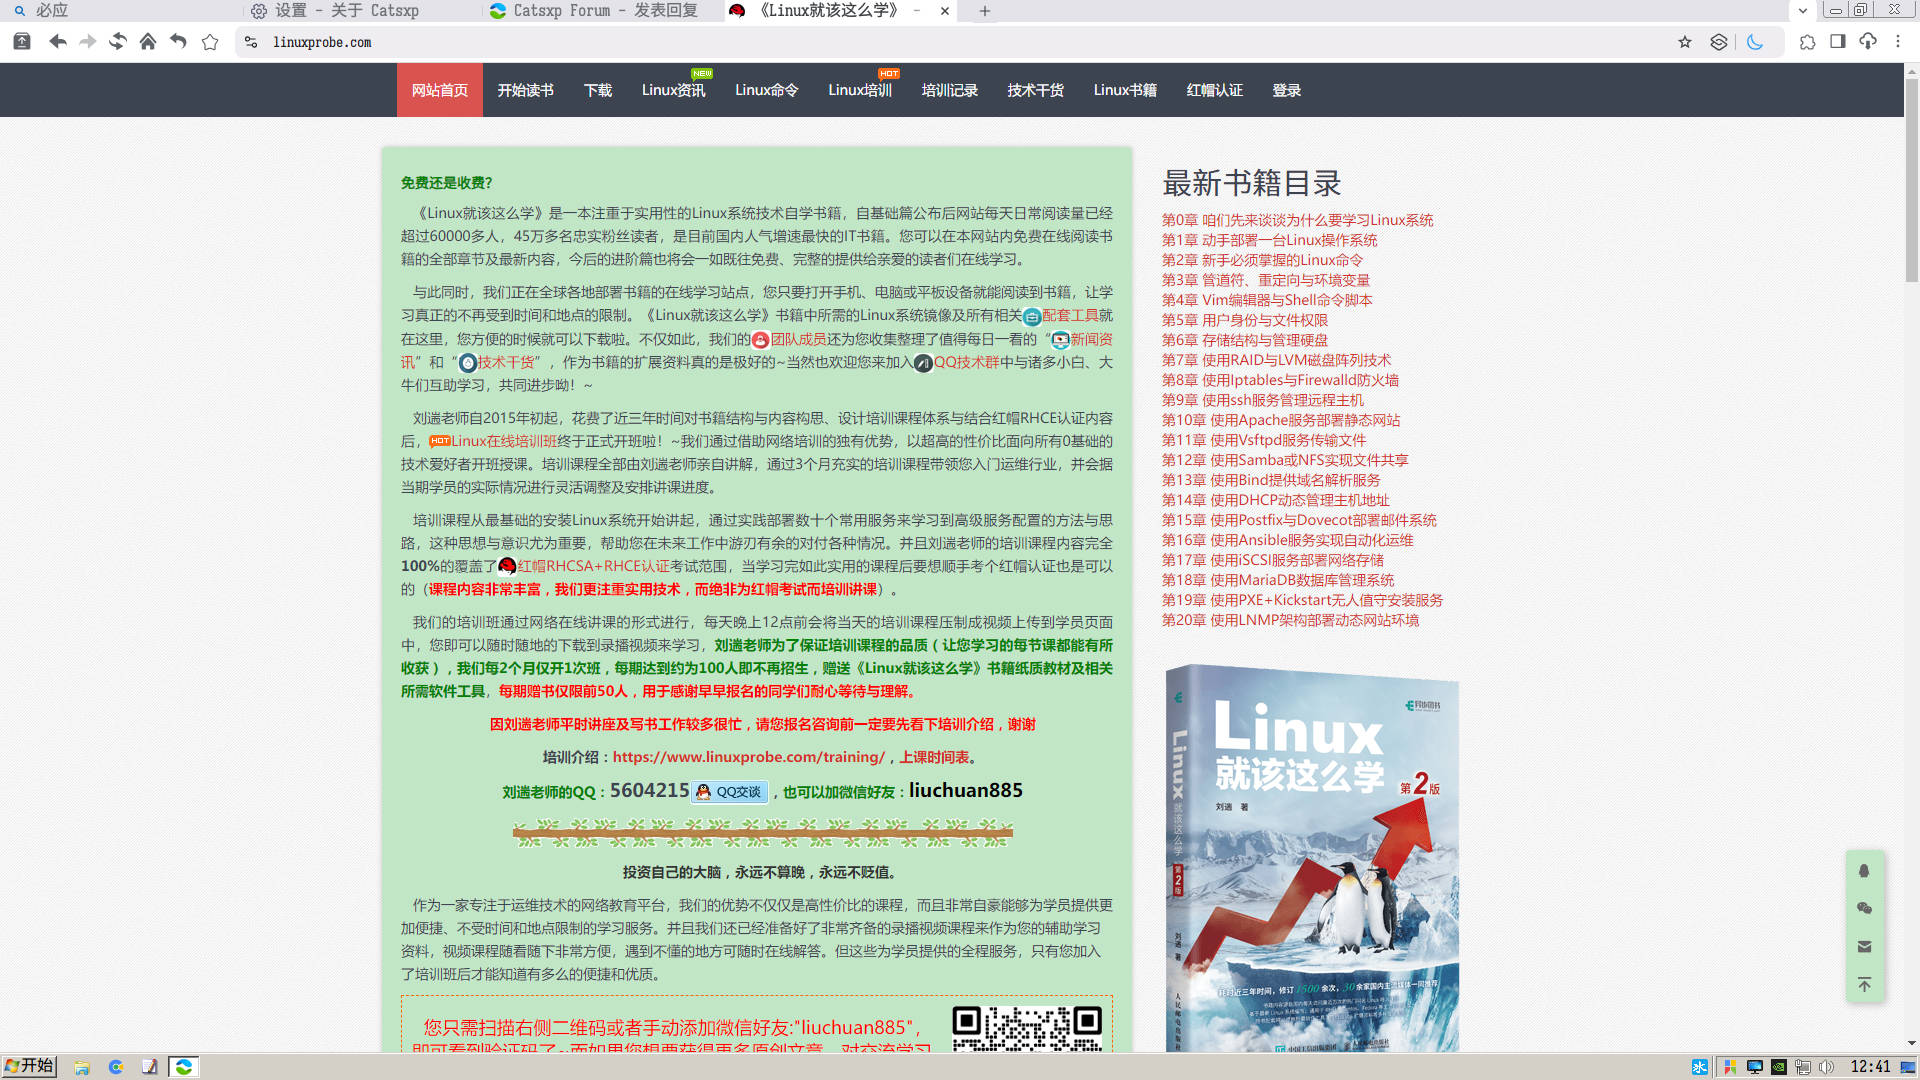Click the scrollbar down arrow
Viewport: 1920px width, 1080px height.
1911,1044
